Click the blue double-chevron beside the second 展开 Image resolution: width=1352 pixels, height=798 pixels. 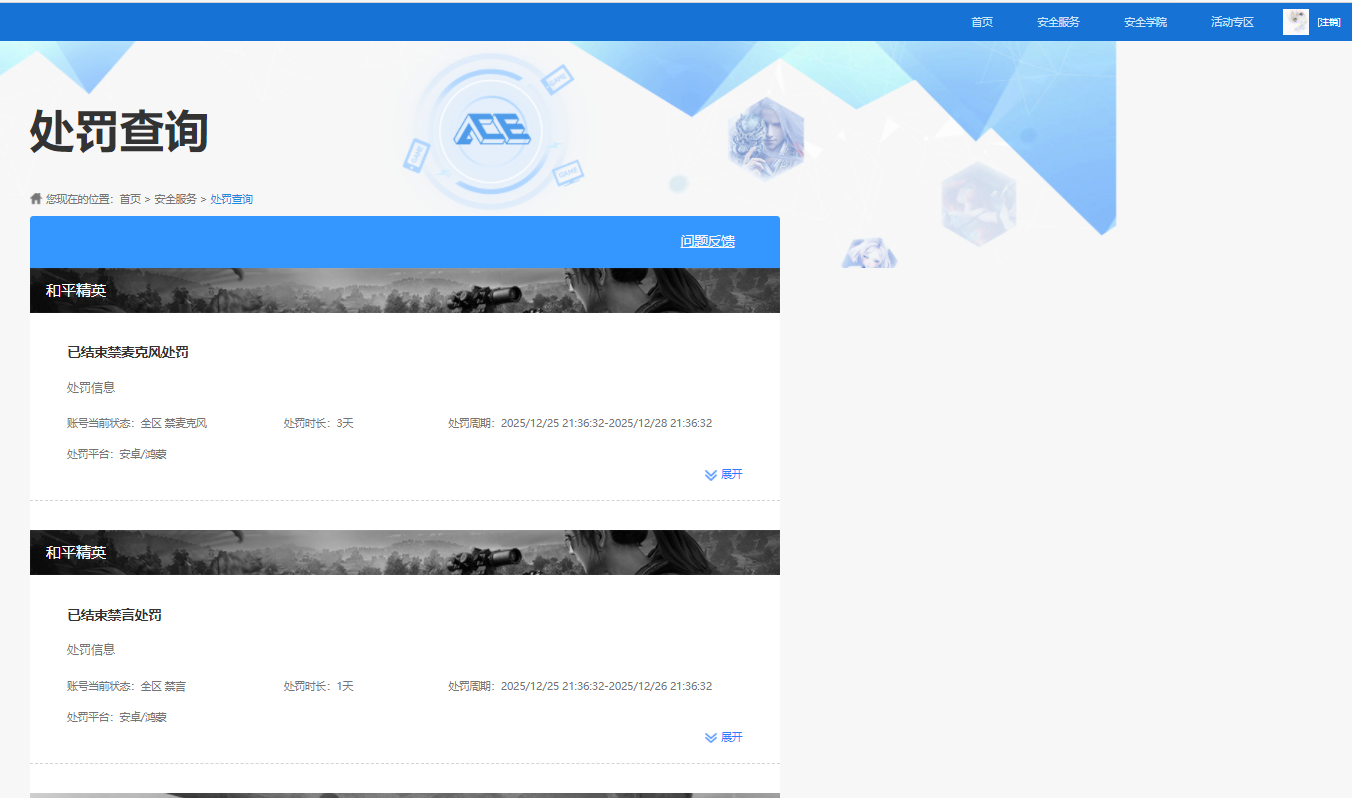(710, 737)
